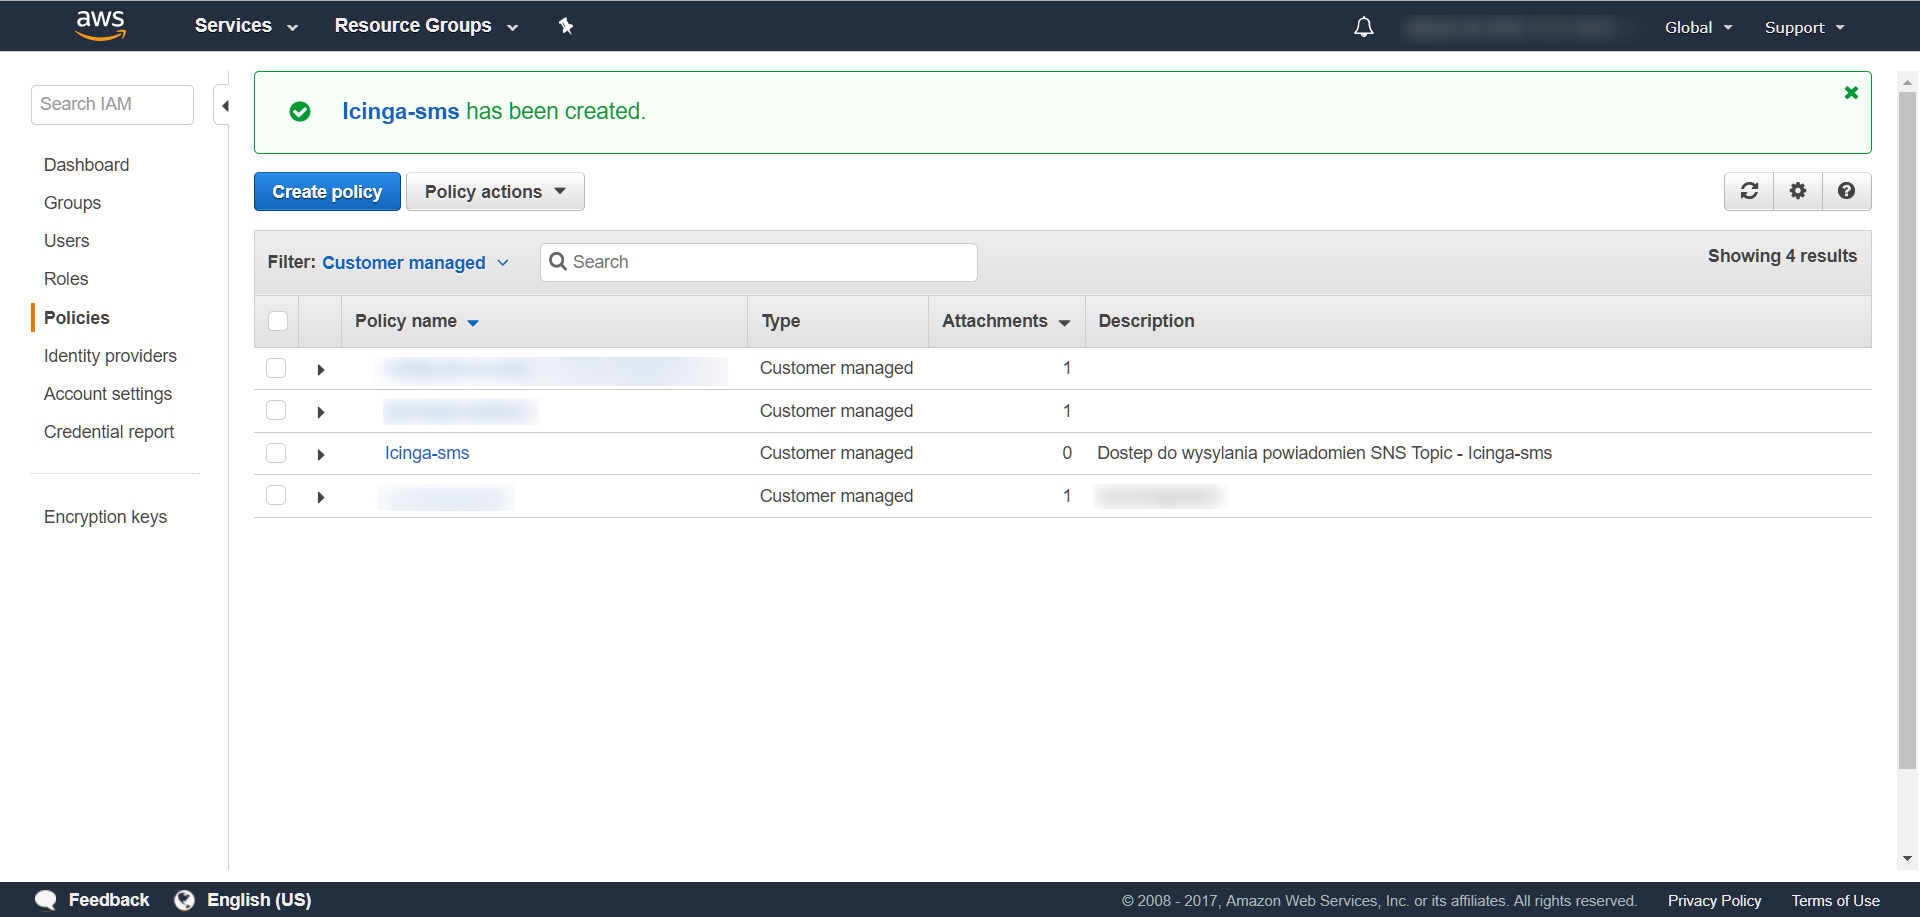
Task: Focus the policy Search field
Action: point(759,262)
